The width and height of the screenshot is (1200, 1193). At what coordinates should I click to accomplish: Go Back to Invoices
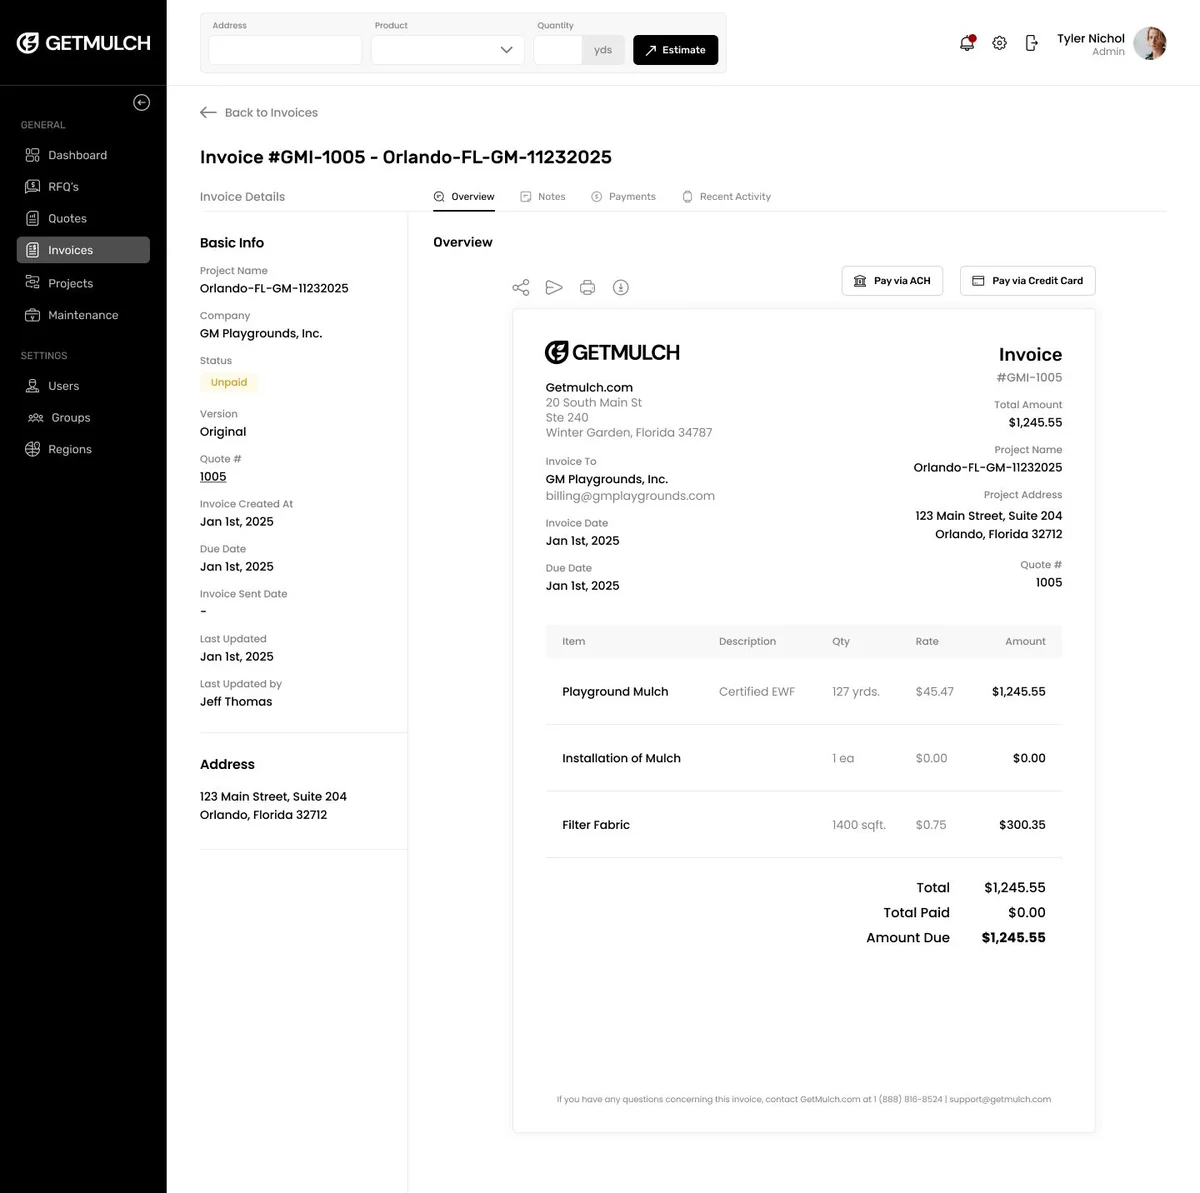pyautogui.click(x=259, y=112)
